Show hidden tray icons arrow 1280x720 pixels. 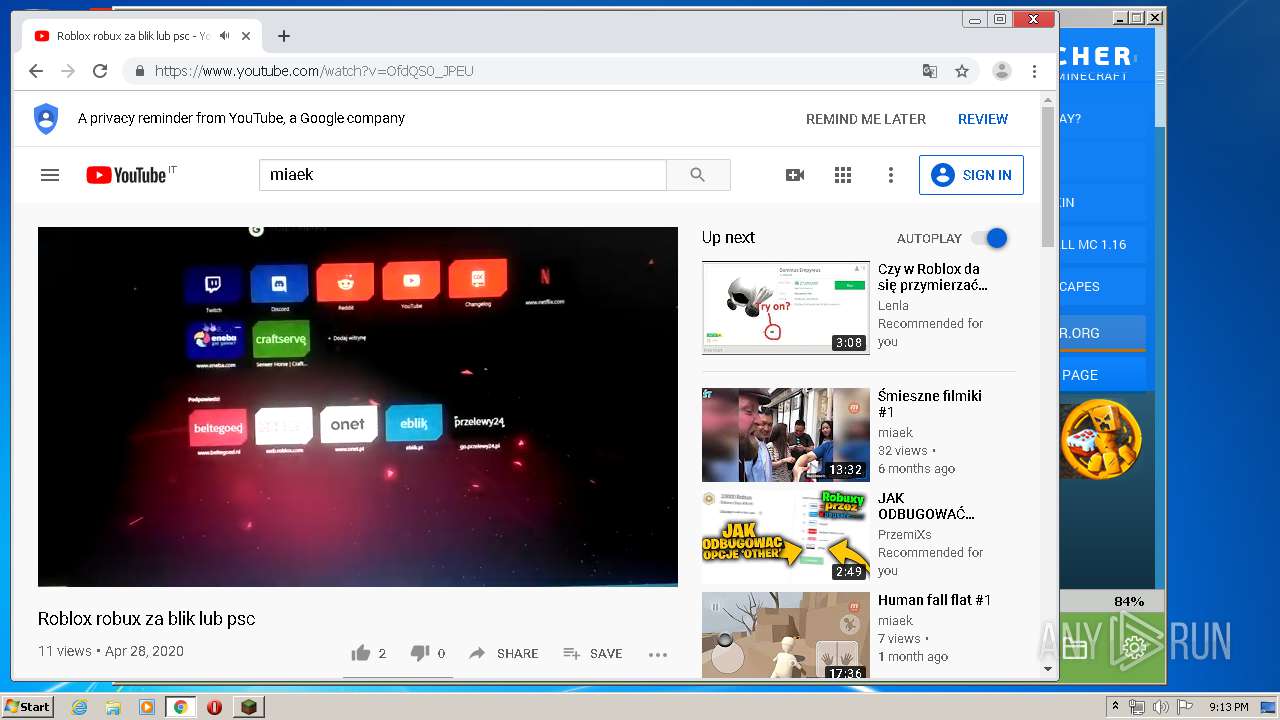[1116, 707]
